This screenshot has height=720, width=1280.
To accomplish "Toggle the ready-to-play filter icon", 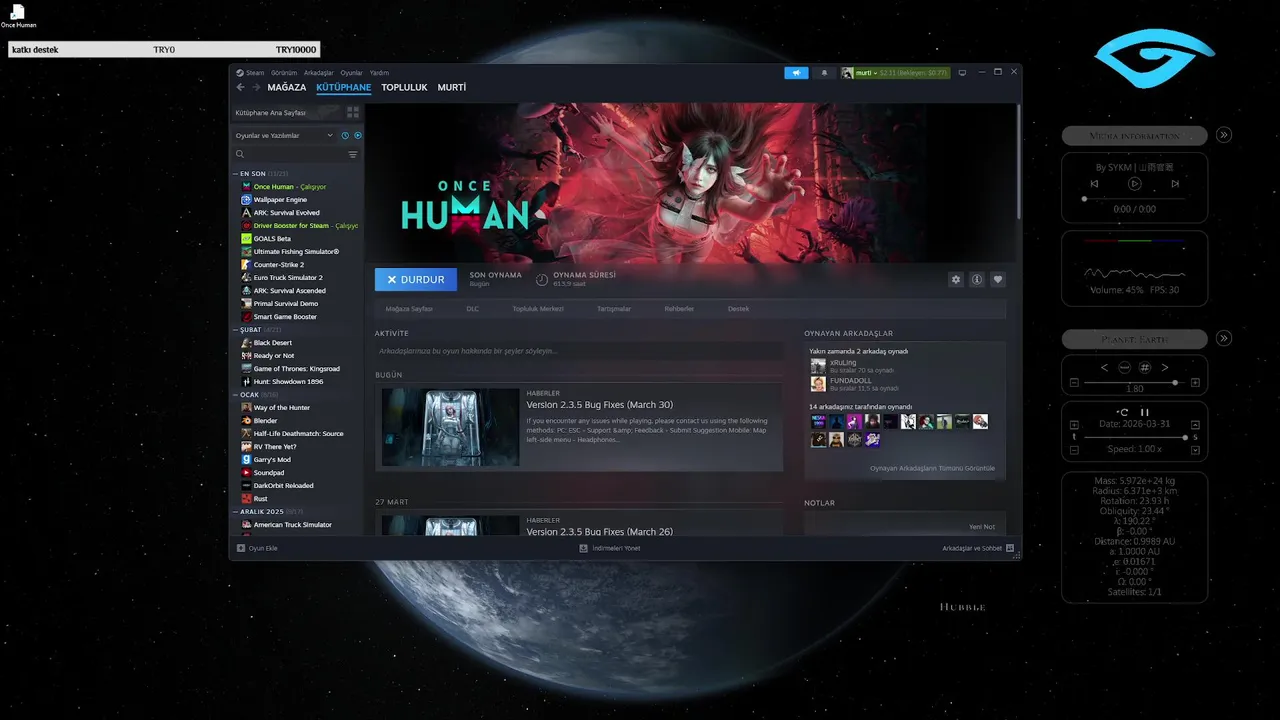I will 358,135.
